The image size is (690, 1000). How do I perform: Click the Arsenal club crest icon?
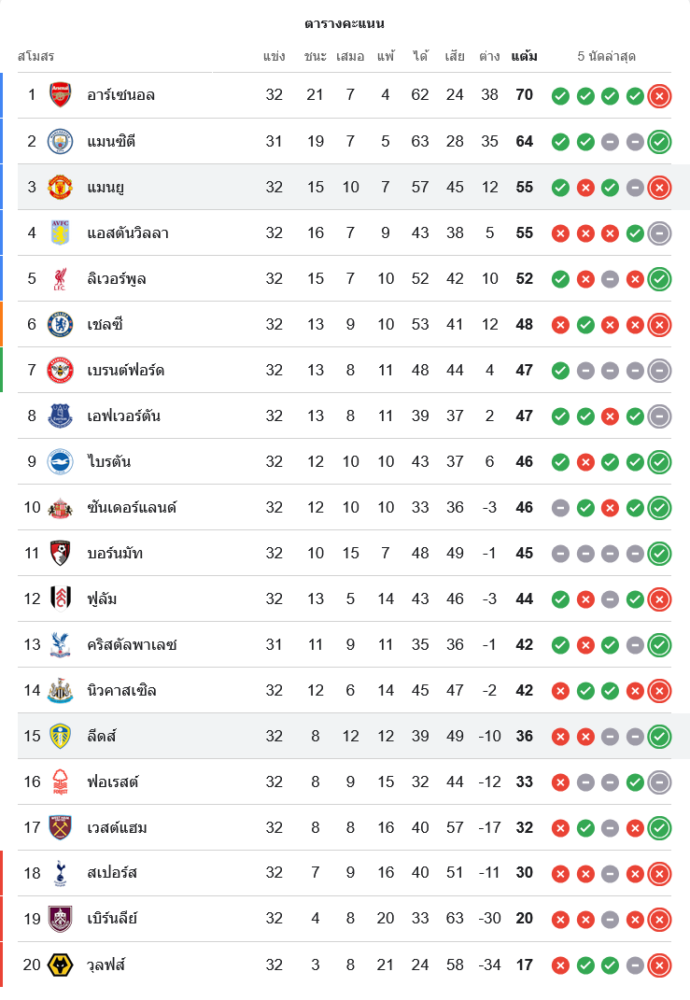[61, 95]
